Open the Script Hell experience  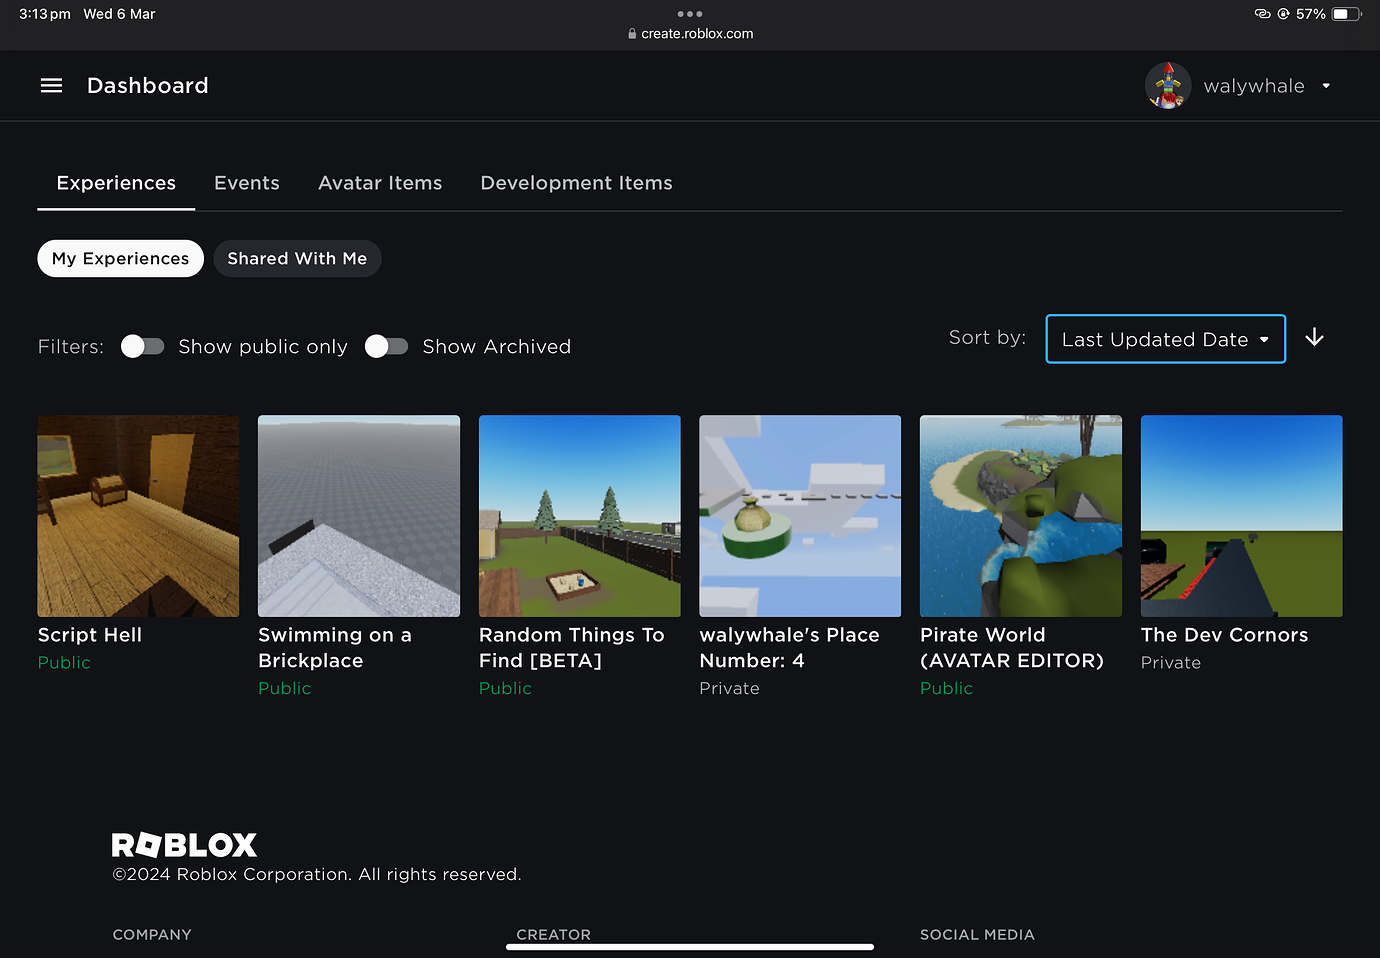[138, 516]
